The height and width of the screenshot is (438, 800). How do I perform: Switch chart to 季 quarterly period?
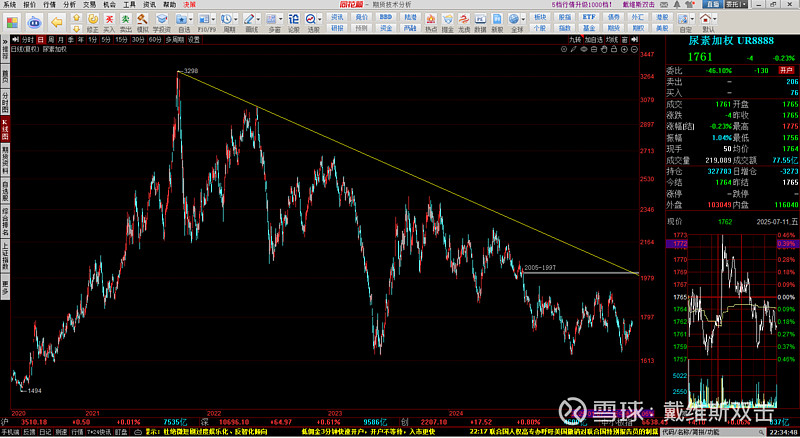click(x=70, y=40)
